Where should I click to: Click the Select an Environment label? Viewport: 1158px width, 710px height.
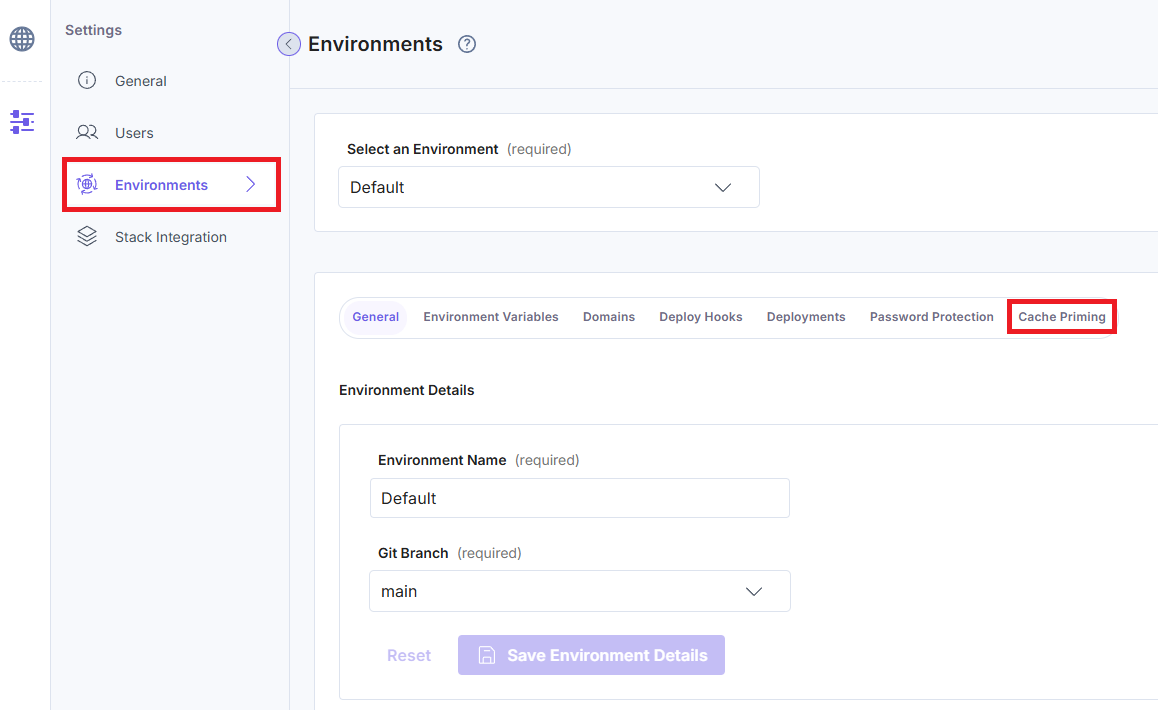(x=422, y=149)
